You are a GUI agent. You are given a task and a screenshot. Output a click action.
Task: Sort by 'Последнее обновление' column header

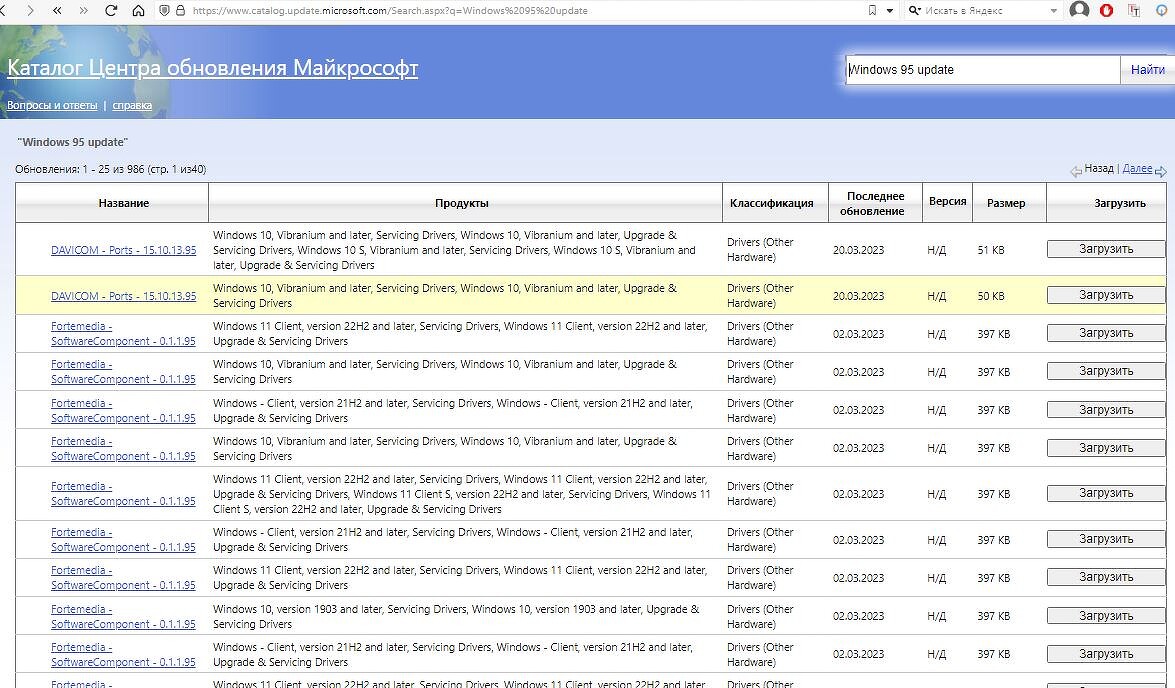(875, 203)
